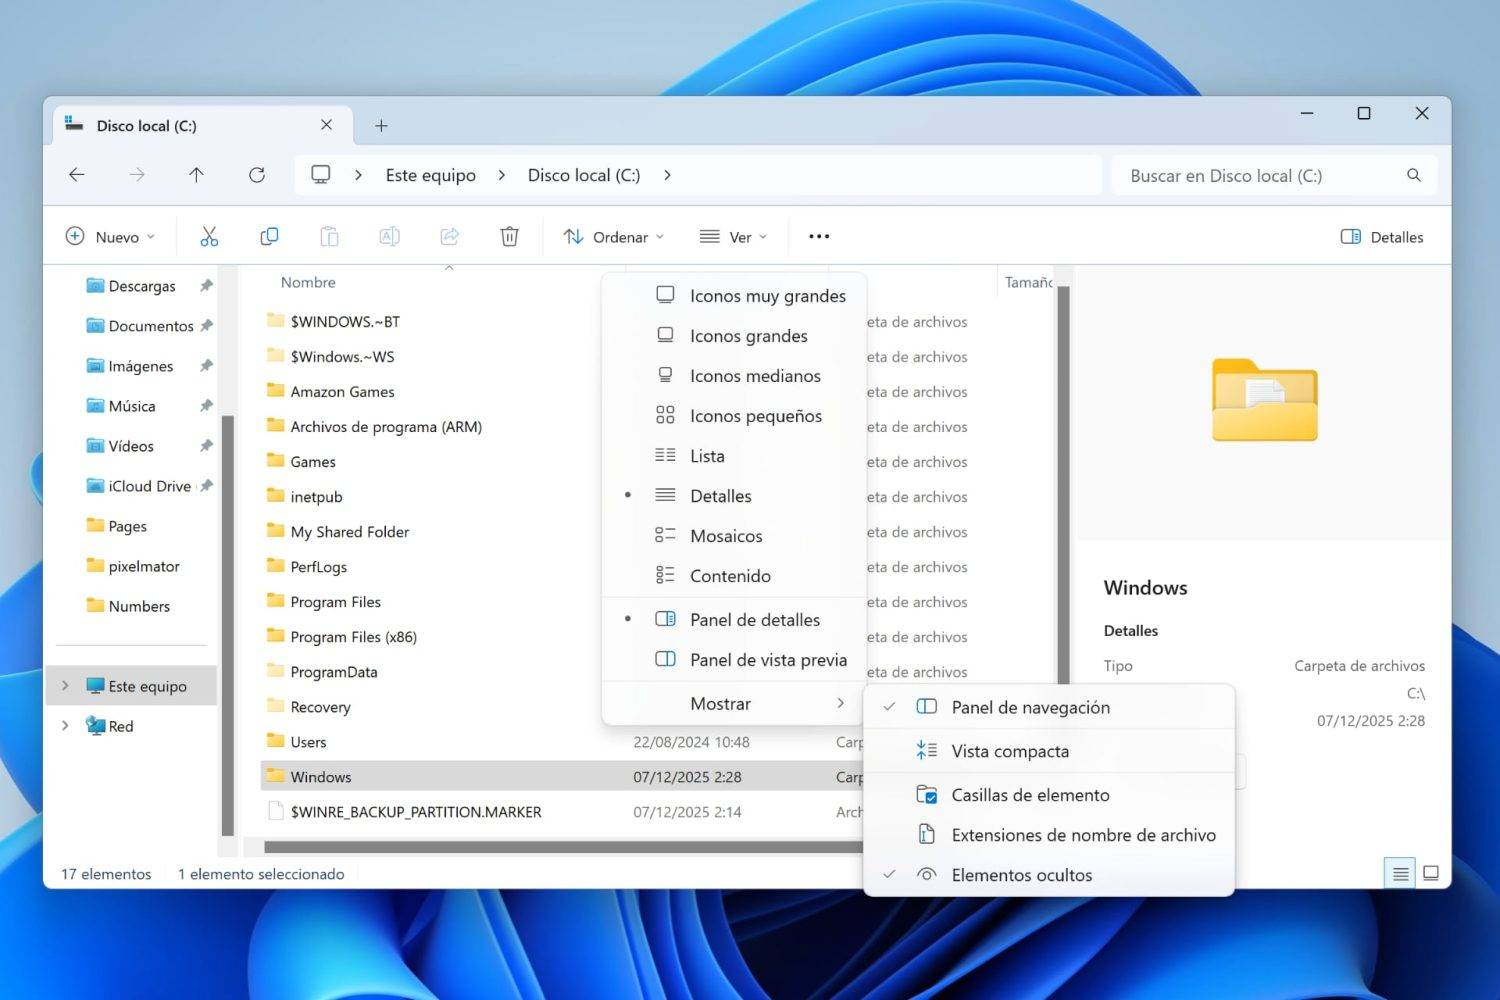Toggle Panel de navegación visibility
The image size is (1500, 1000).
pos(1049,707)
